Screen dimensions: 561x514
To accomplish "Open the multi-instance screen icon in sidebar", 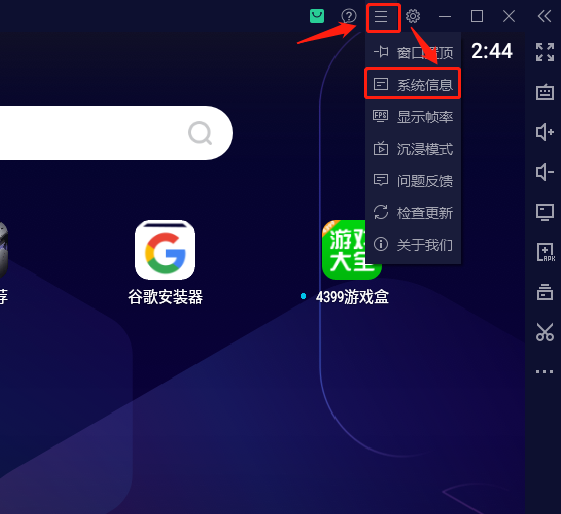I will (x=545, y=212).
